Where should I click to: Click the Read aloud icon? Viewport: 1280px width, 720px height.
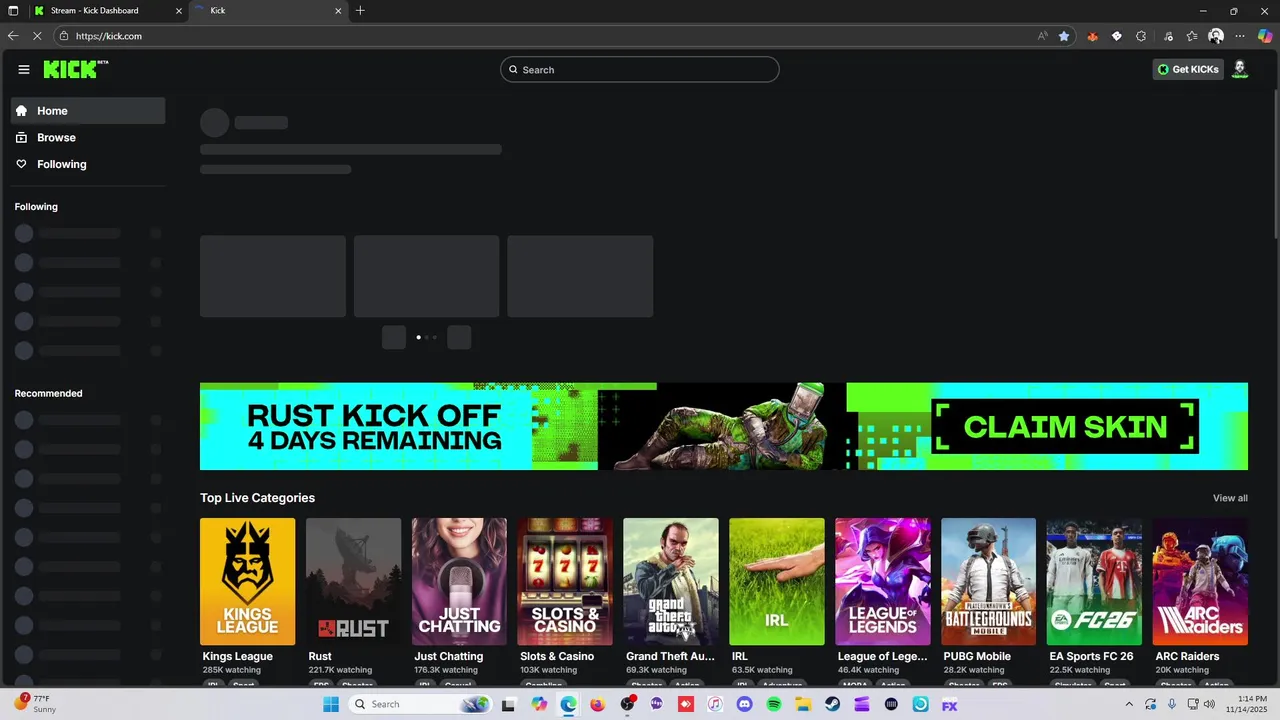click(1042, 36)
